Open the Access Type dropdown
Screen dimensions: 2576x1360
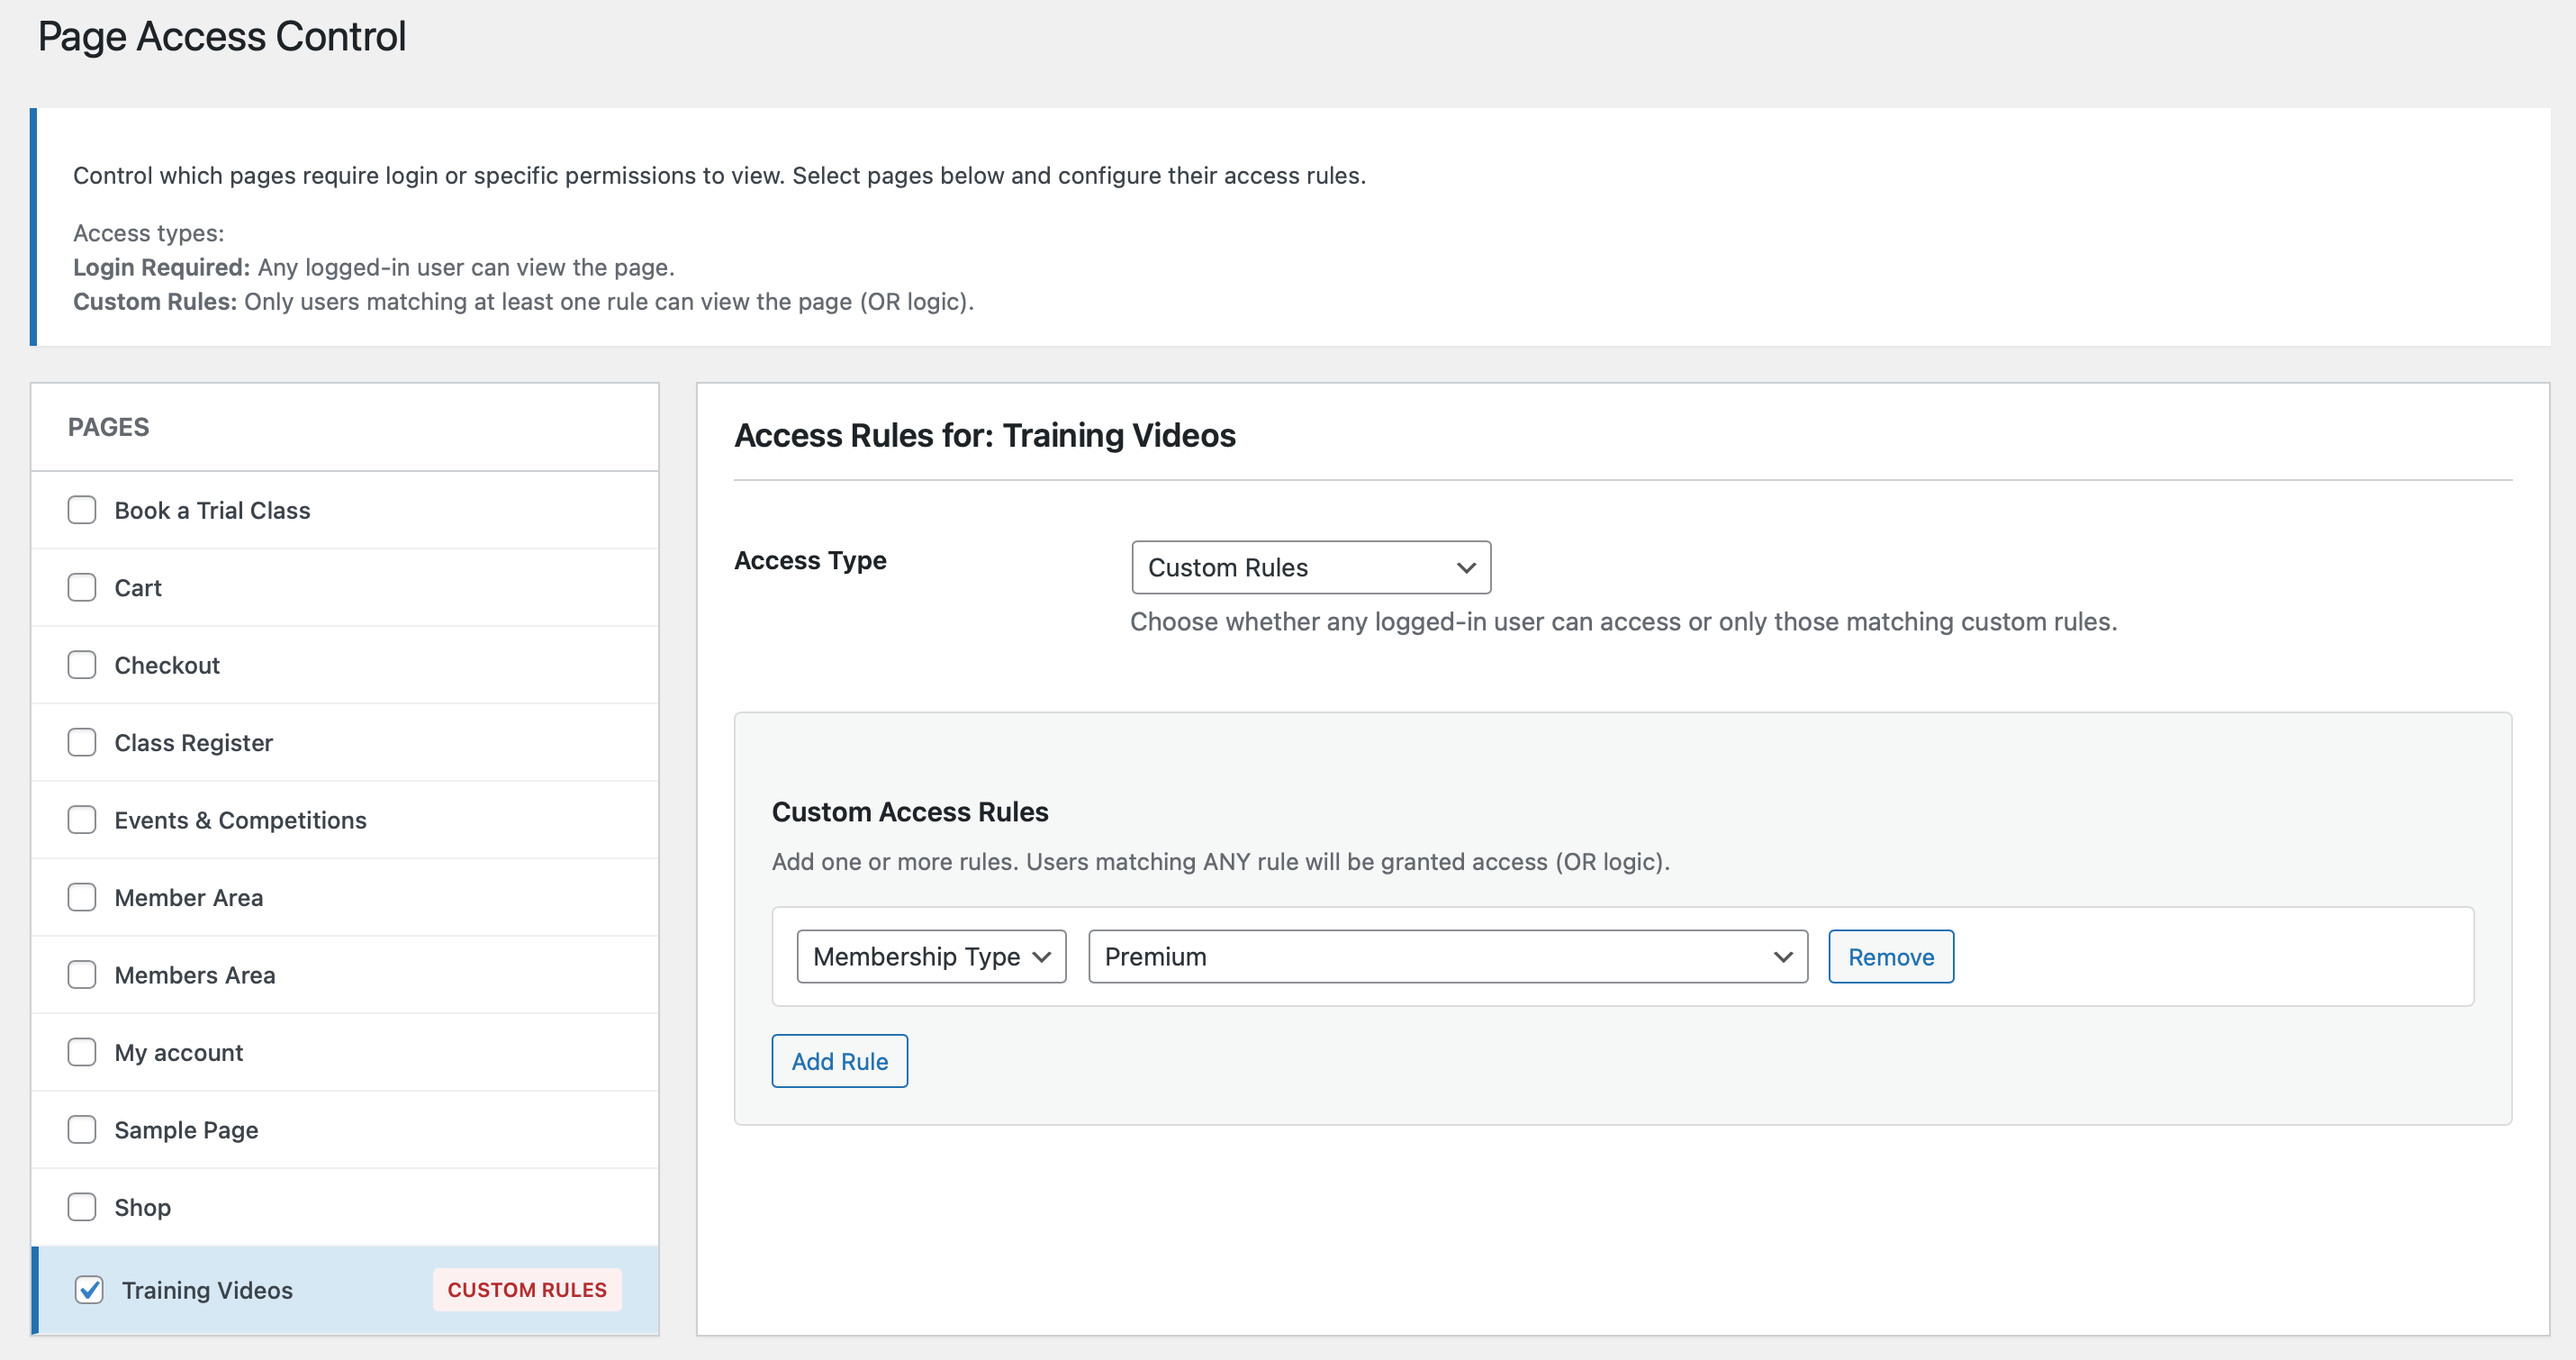[x=1311, y=567]
